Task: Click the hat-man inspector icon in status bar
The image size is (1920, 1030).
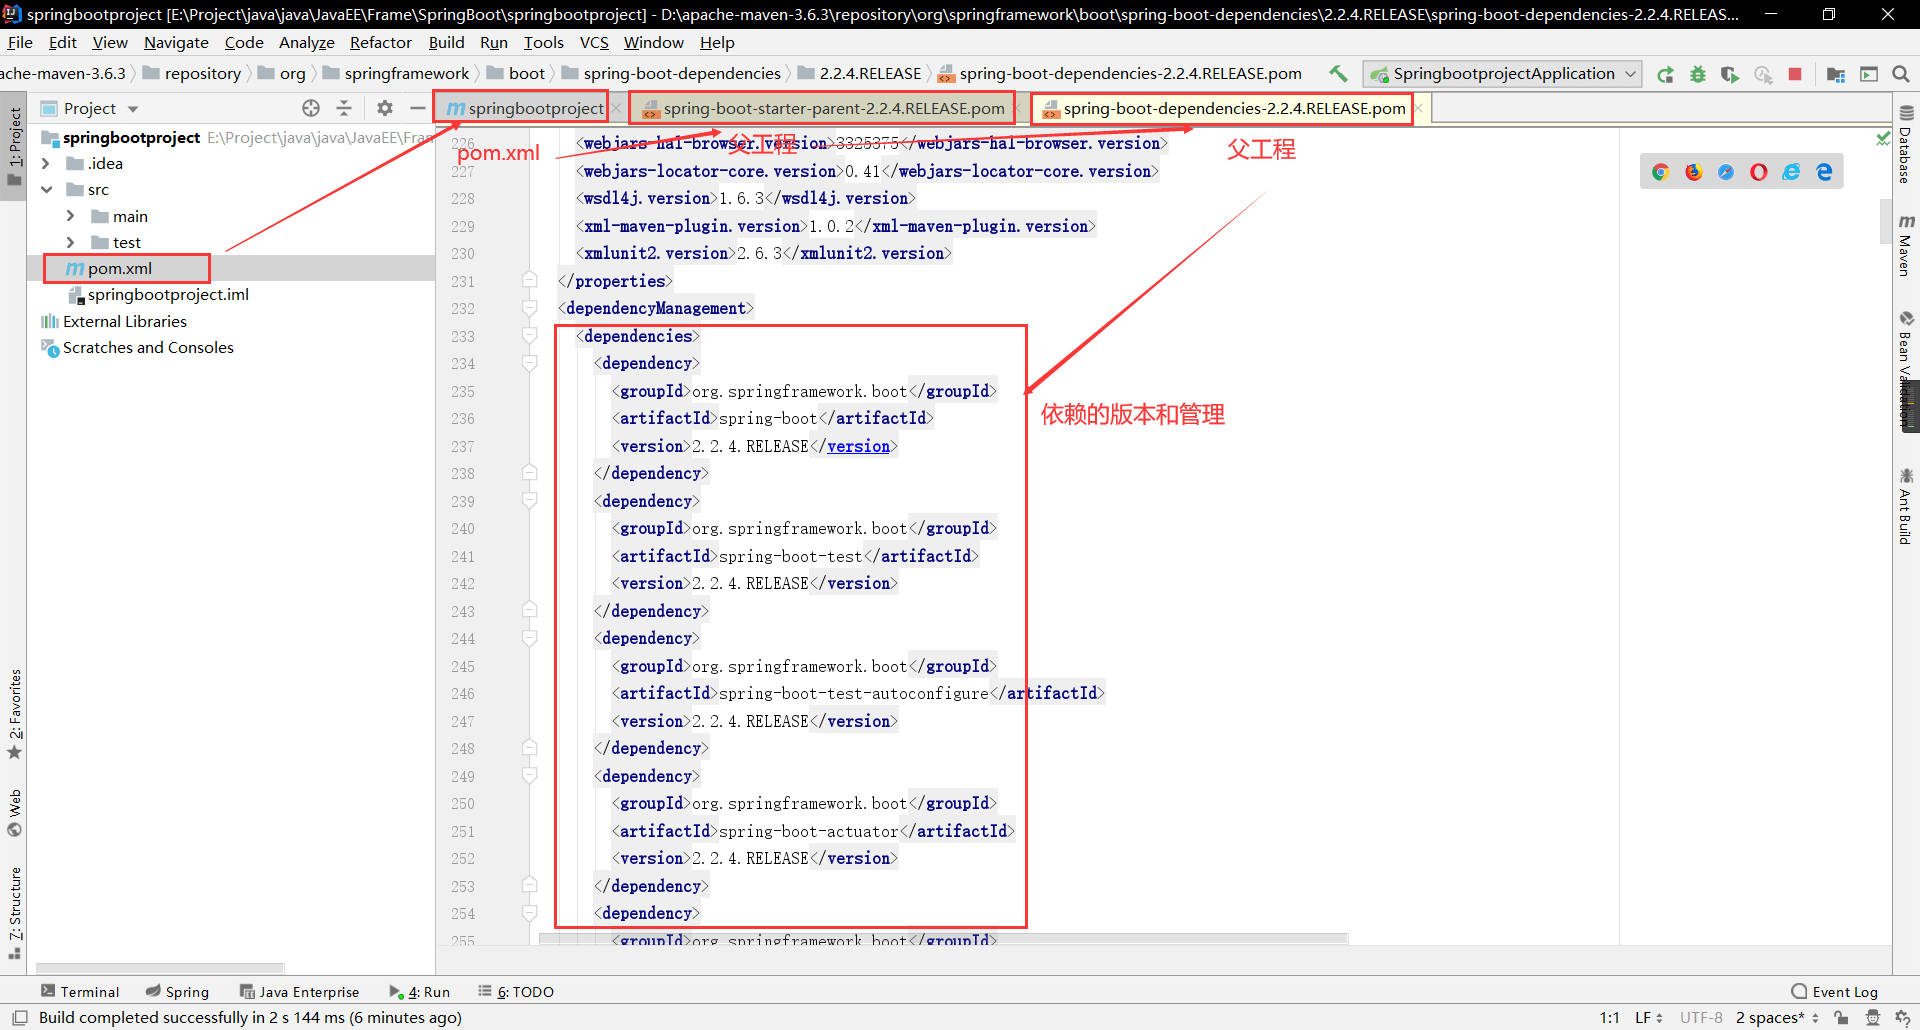Action: point(1873,1018)
